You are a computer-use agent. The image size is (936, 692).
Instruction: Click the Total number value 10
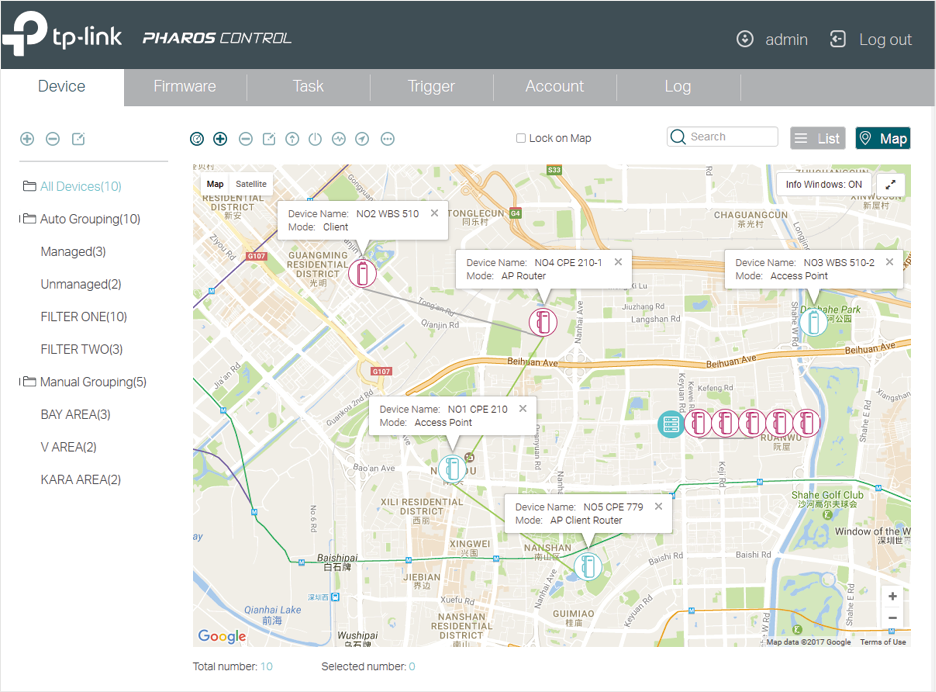coord(266,666)
